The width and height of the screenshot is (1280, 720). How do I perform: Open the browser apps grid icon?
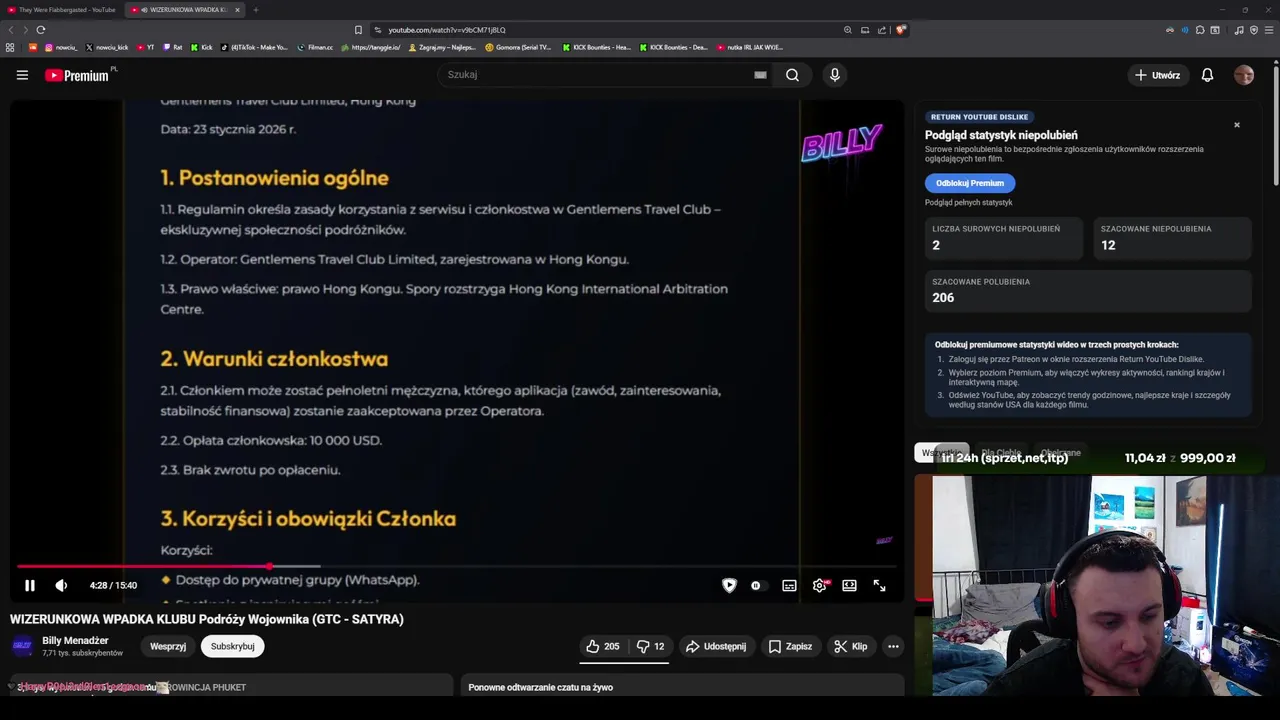coord(10,47)
